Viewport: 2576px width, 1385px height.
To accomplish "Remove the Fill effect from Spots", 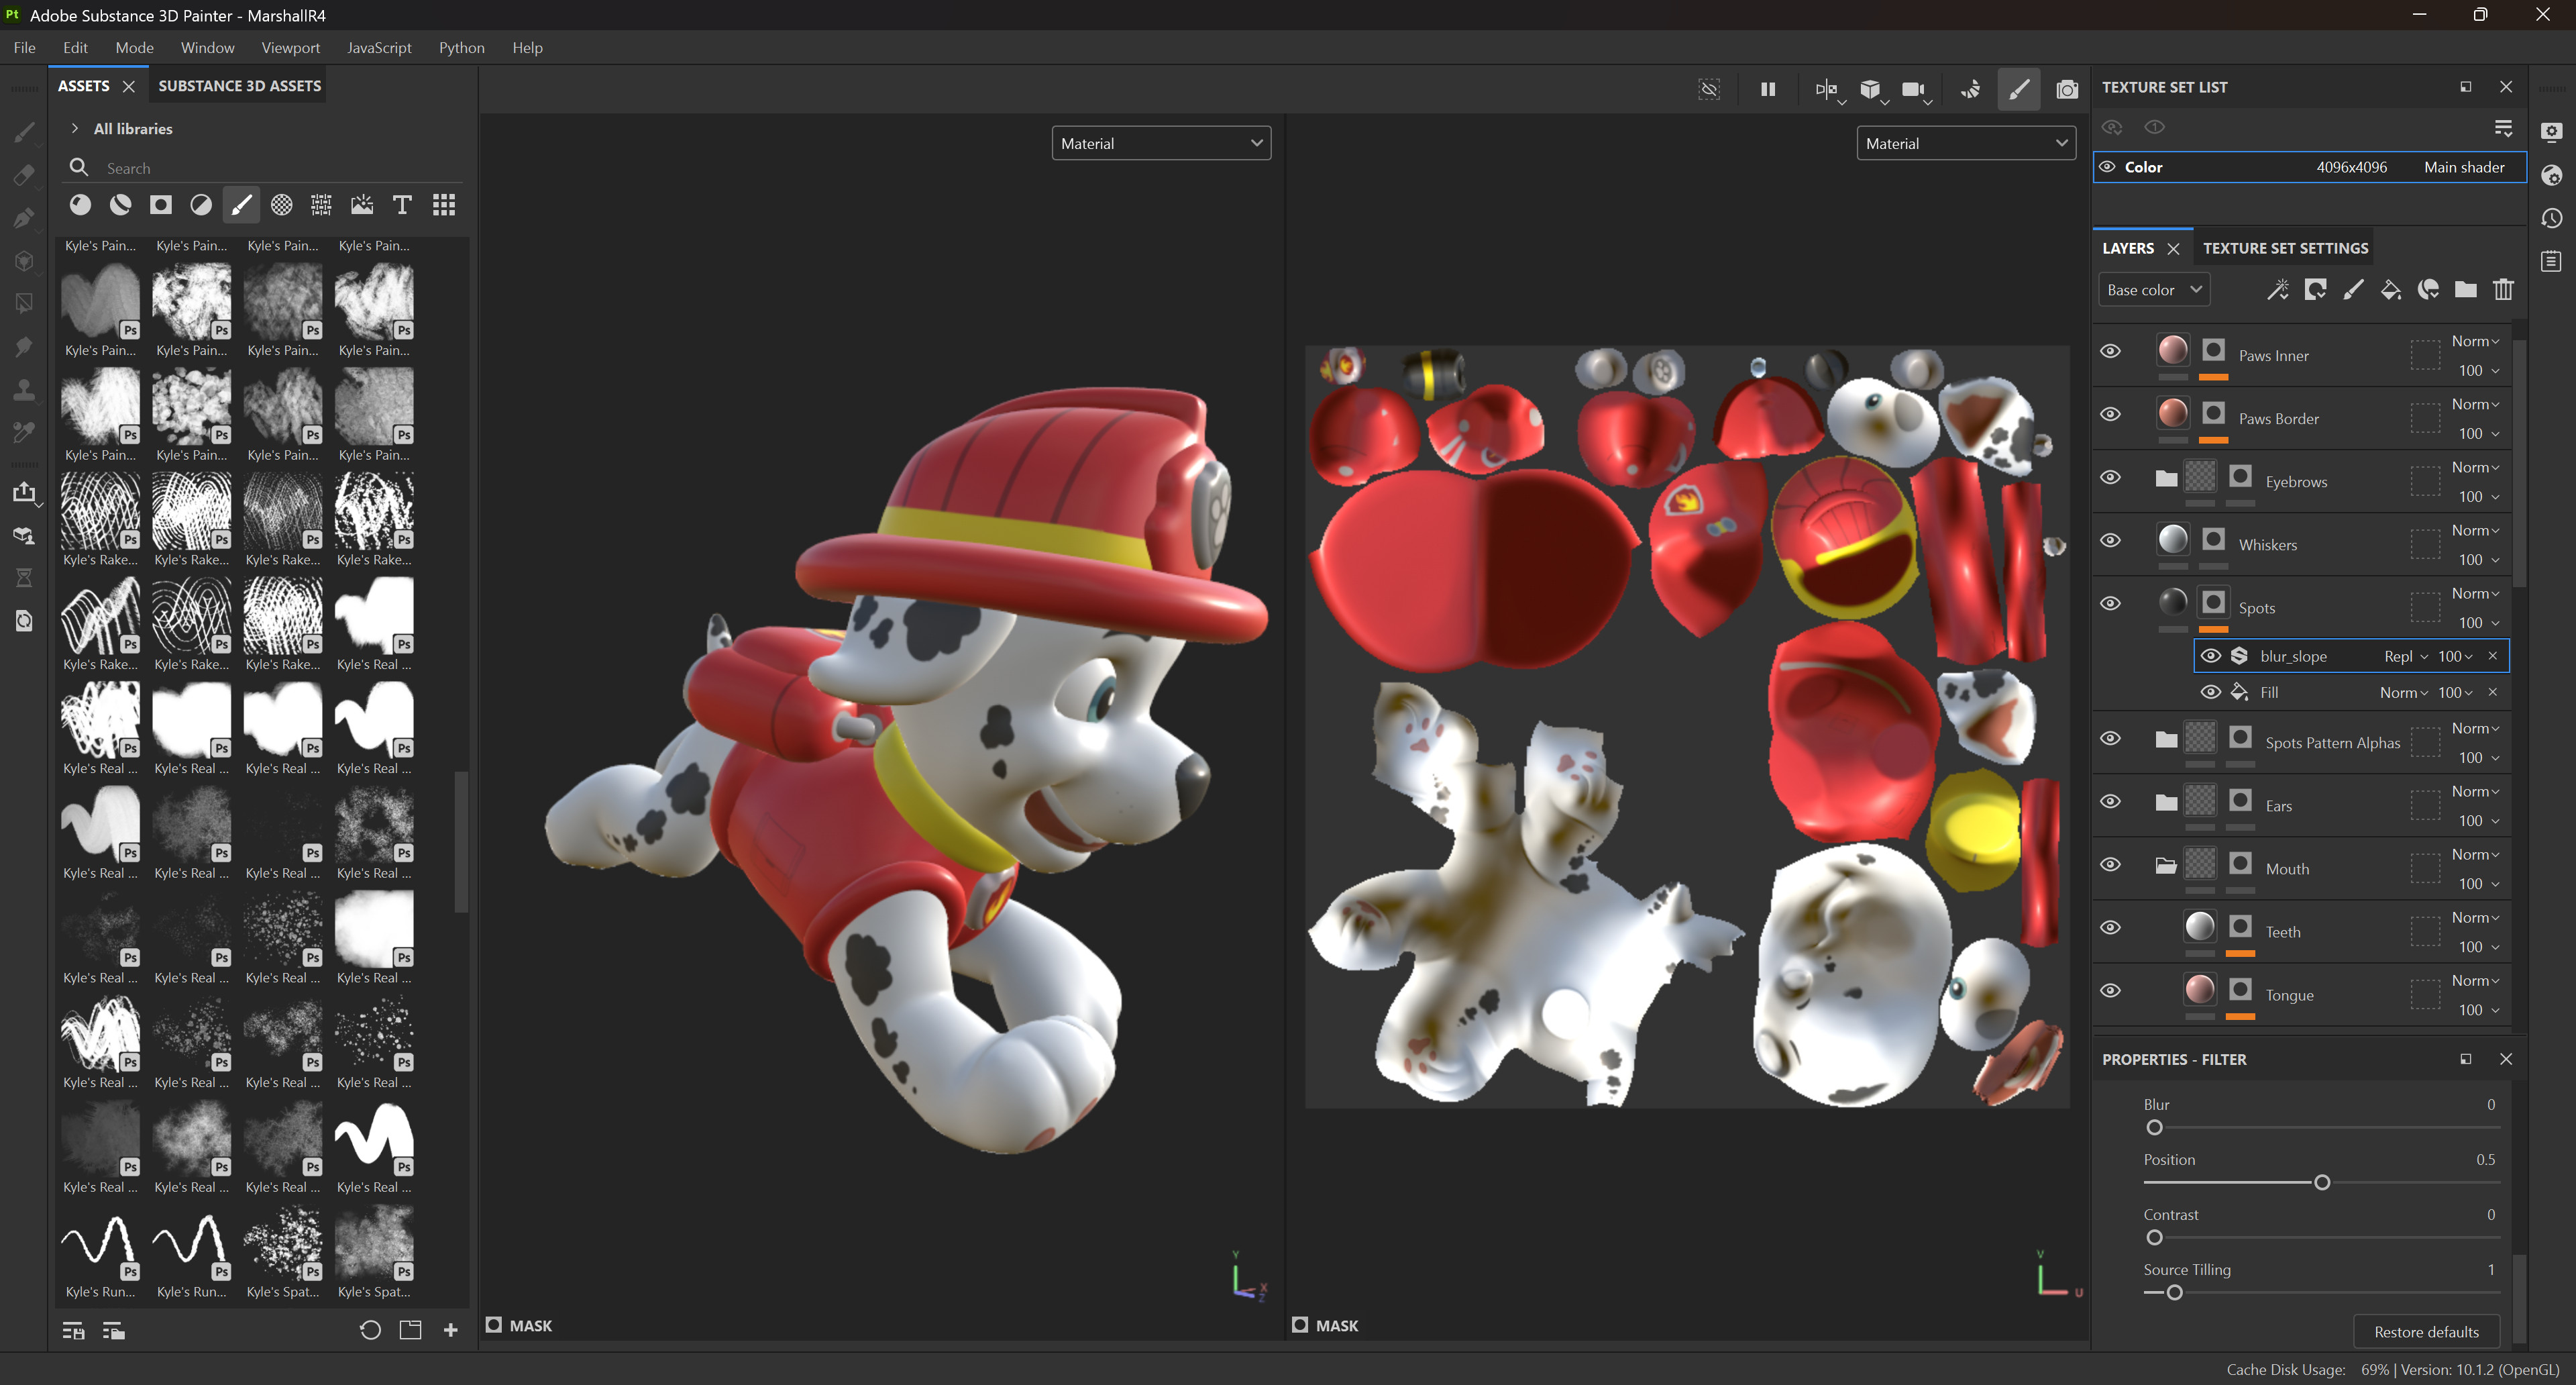I will 2493,692.
